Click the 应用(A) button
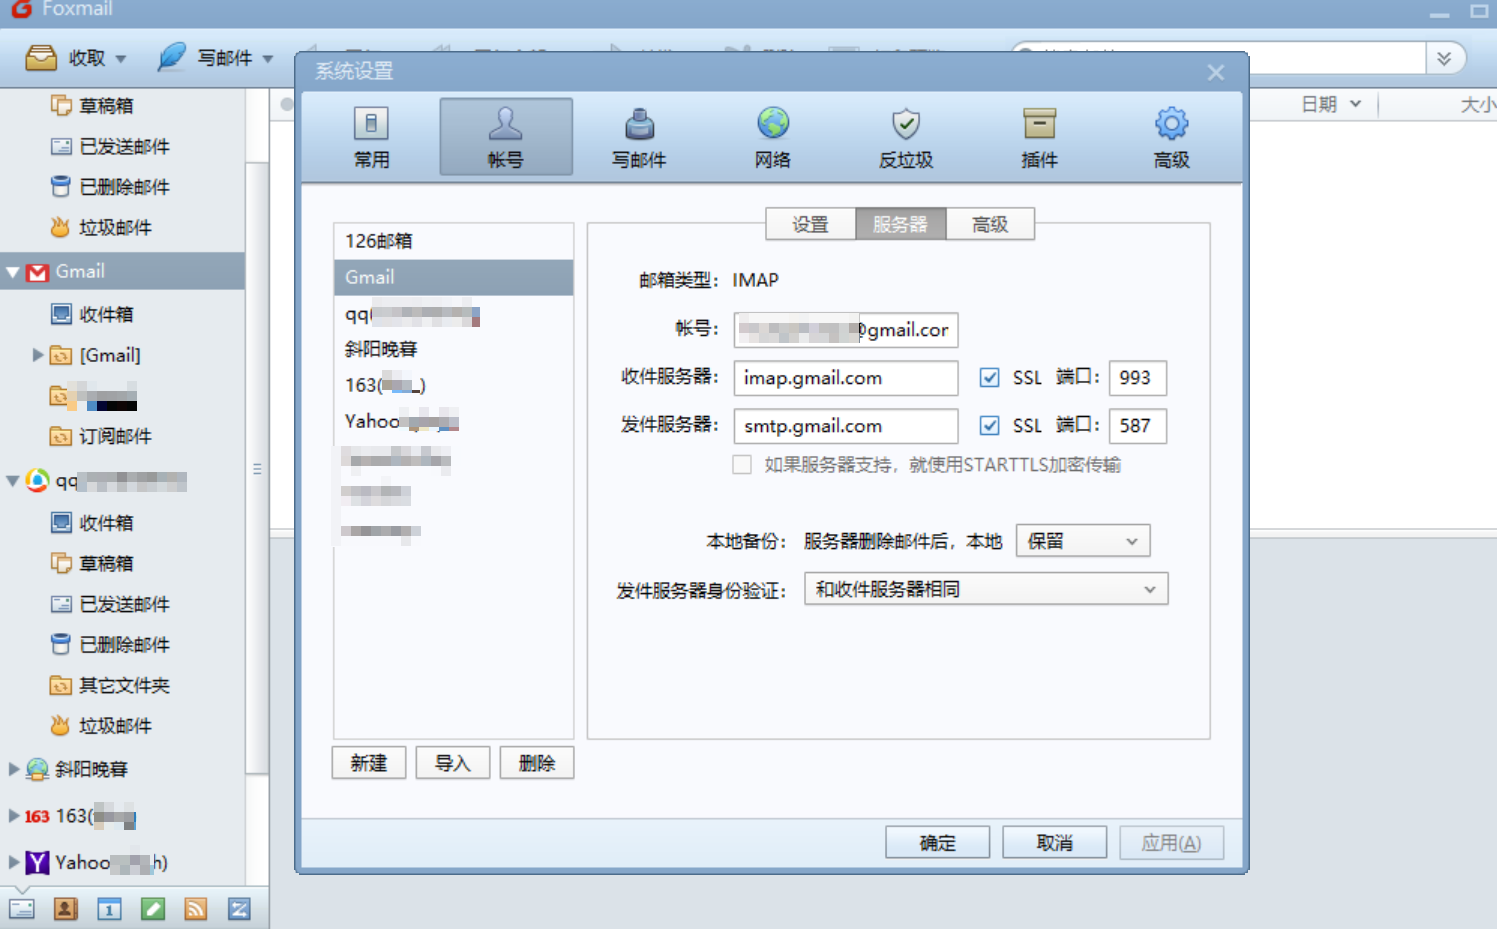This screenshot has width=1497, height=929. 1172,842
